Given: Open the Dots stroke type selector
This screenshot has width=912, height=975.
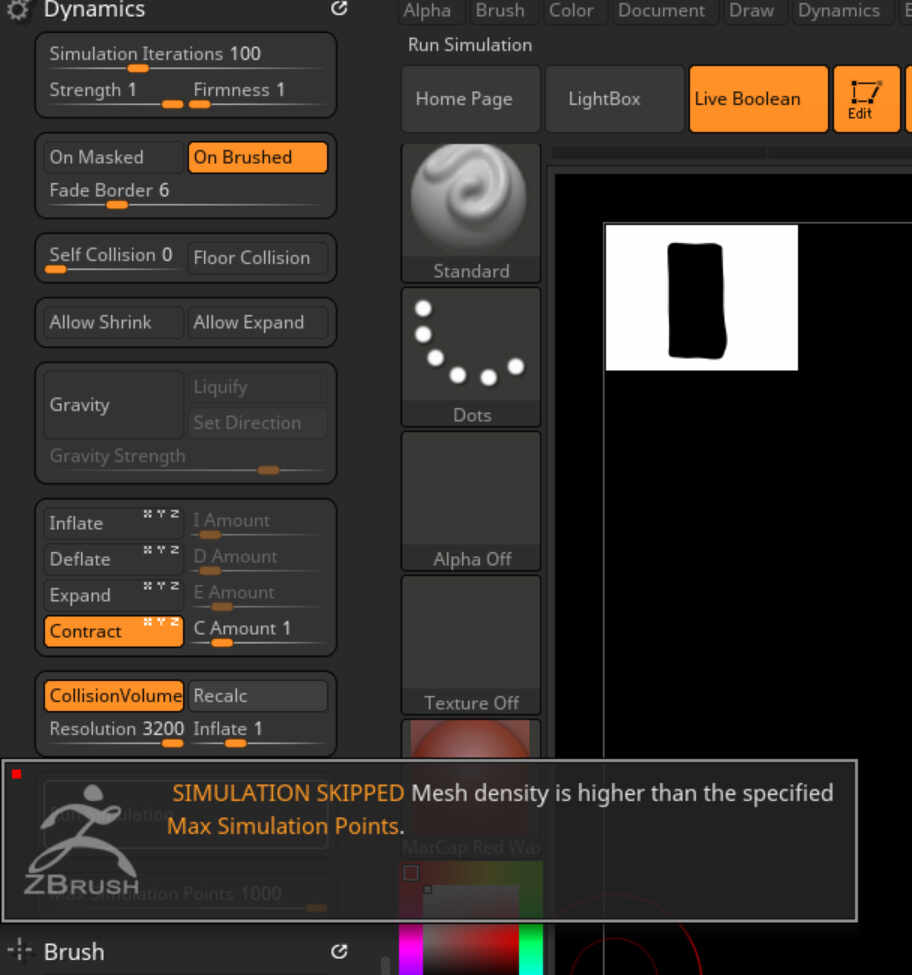Looking at the screenshot, I should point(471,357).
